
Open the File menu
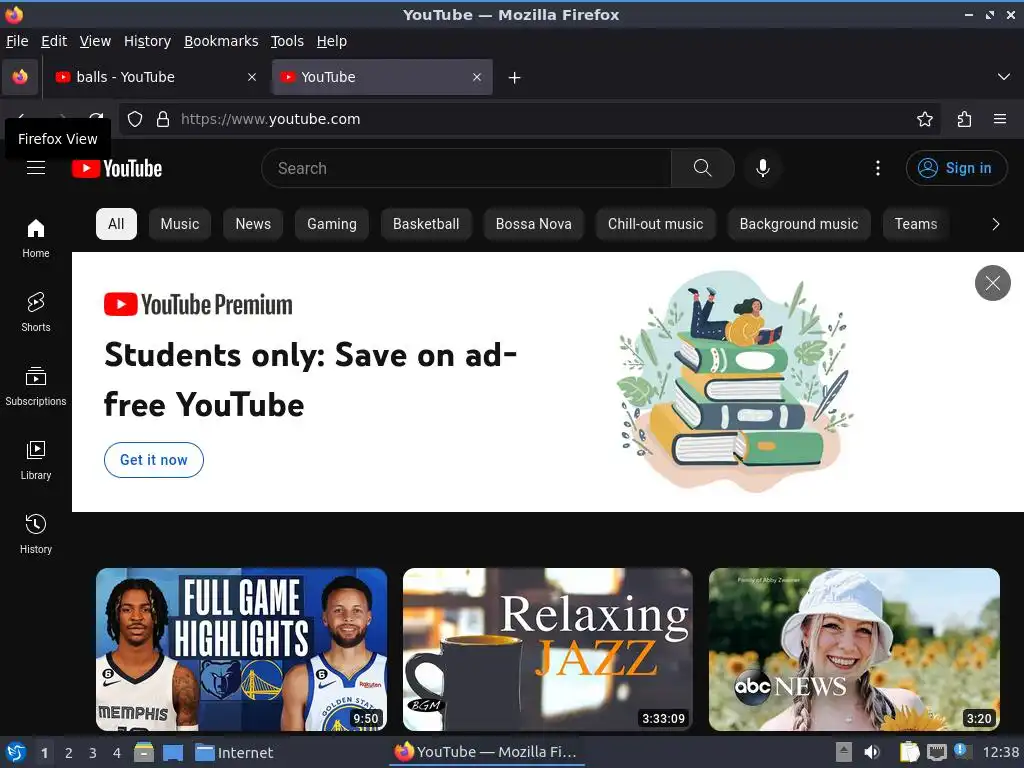click(17, 41)
